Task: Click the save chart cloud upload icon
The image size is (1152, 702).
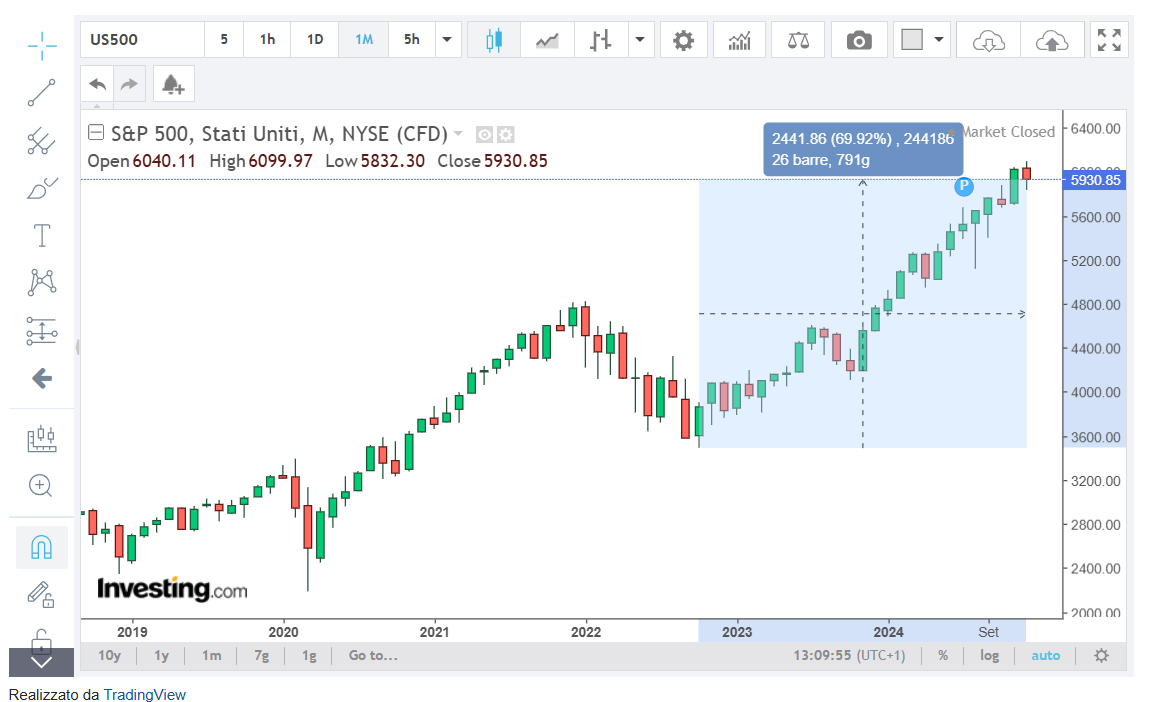Action: [1051, 40]
